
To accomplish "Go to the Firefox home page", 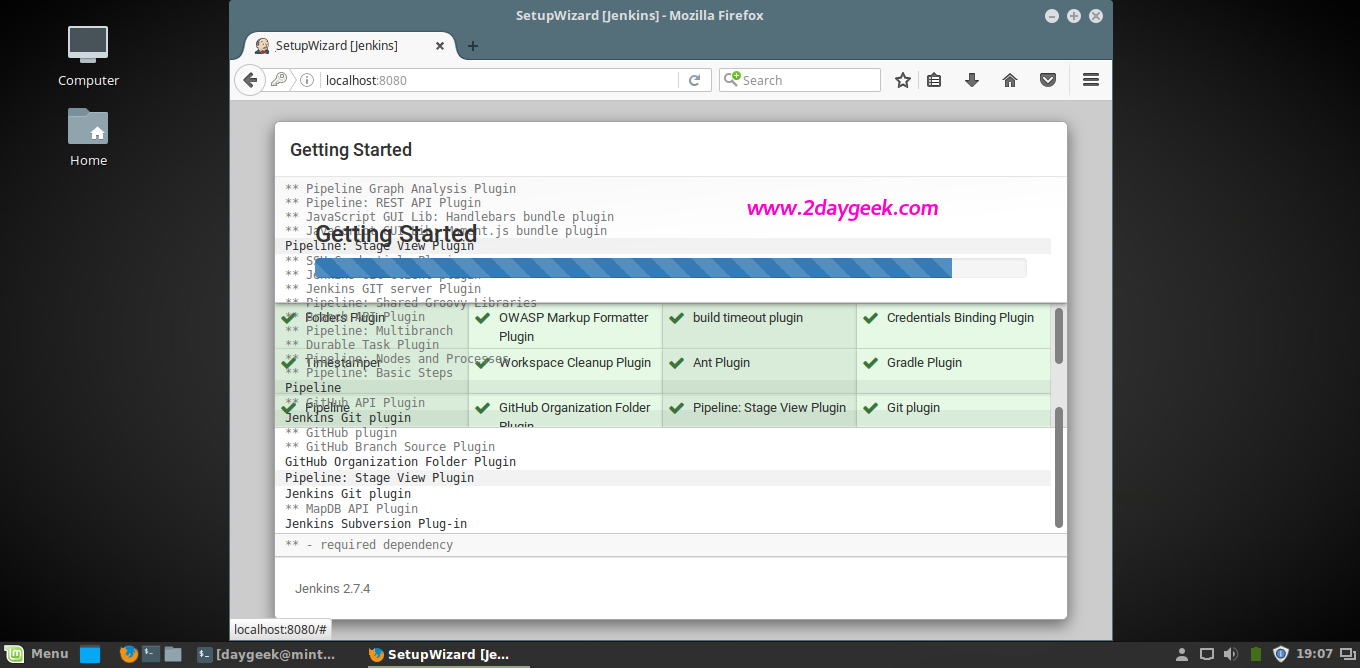I will (x=1010, y=80).
